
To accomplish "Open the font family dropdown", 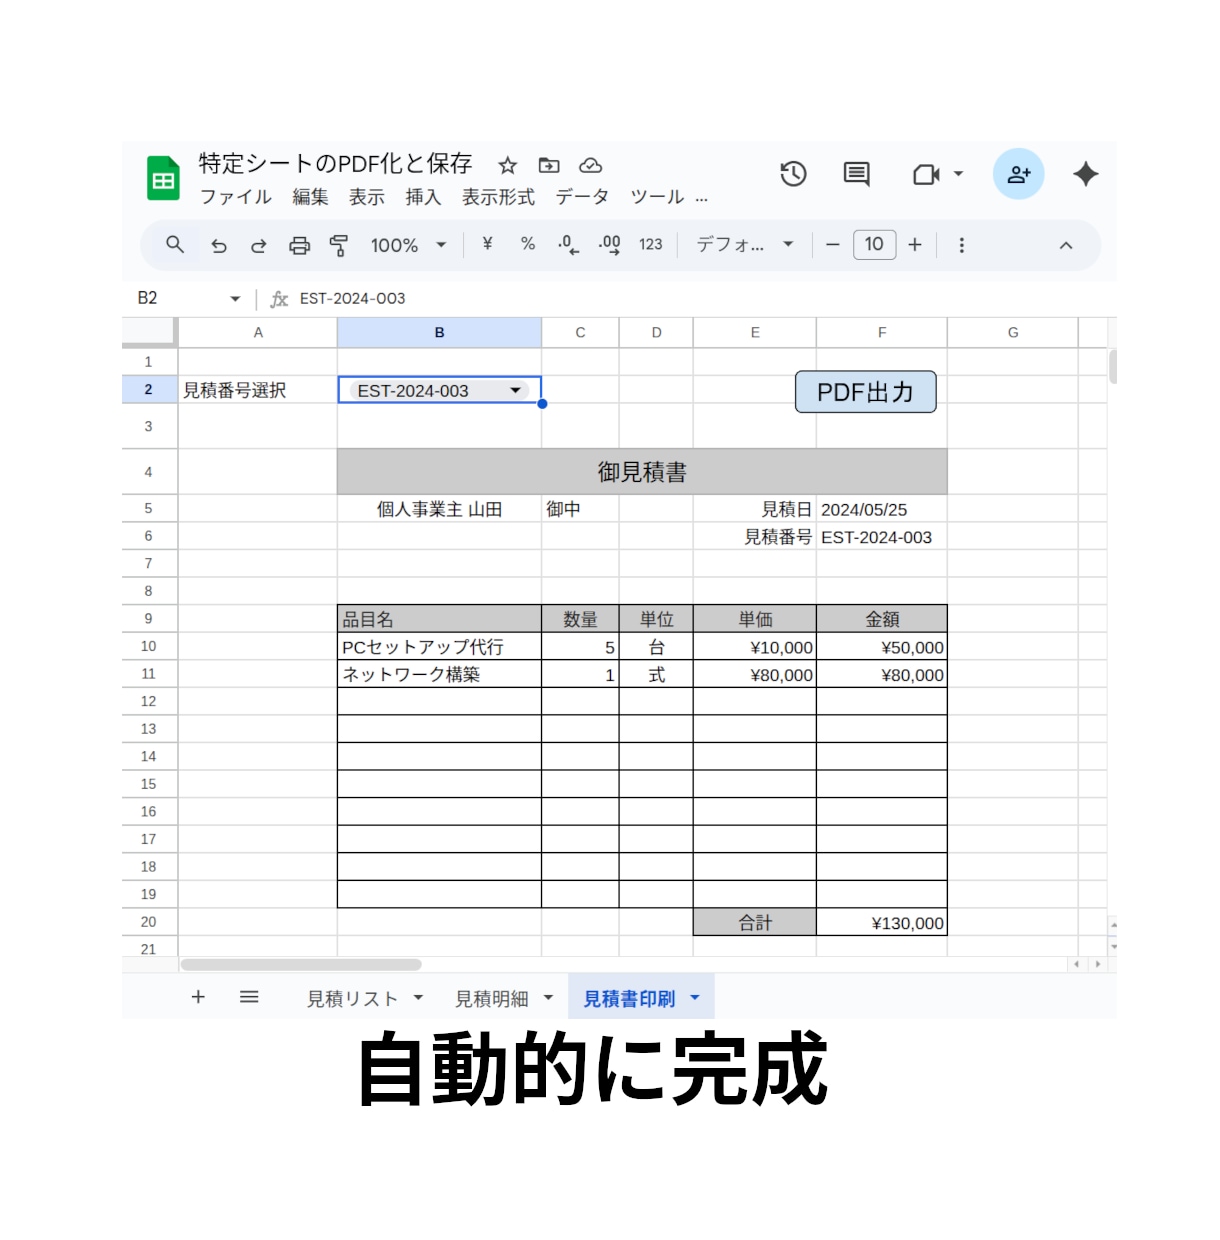I will [745, 244].
